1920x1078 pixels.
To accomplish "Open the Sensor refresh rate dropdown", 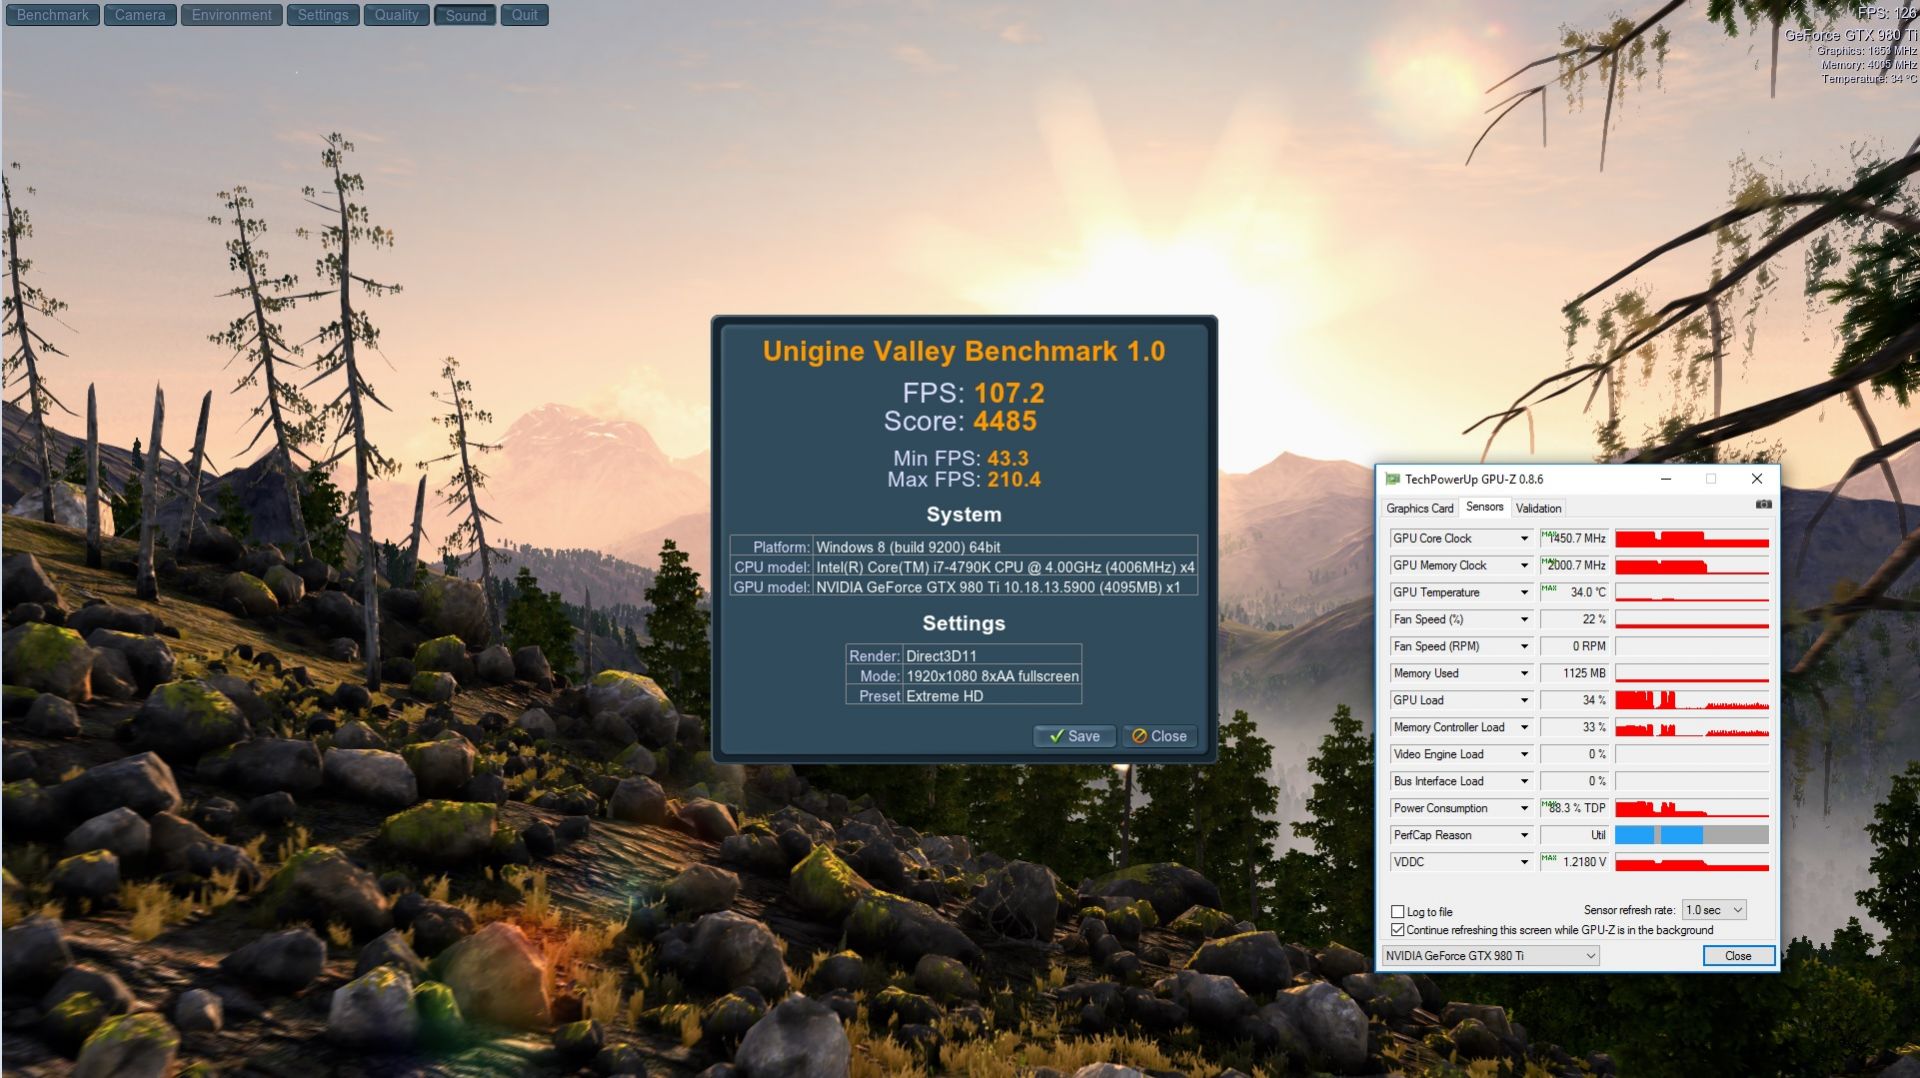I will point(1714,910).
